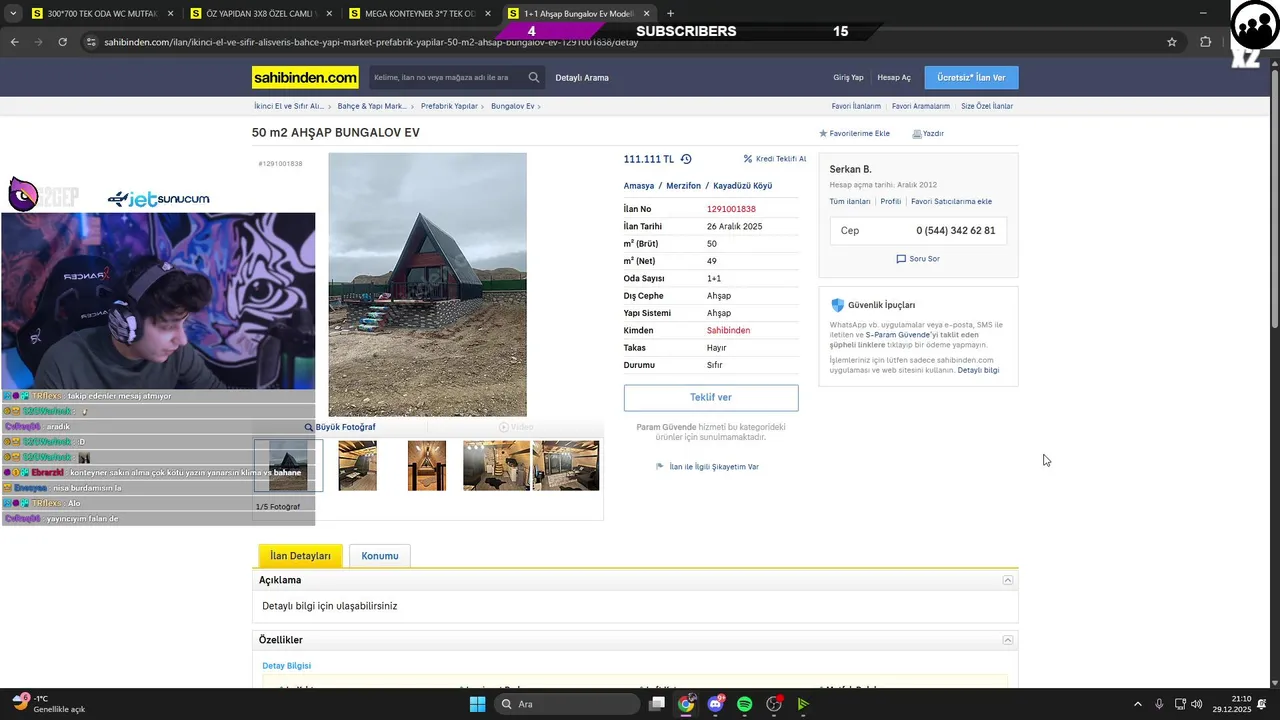This screenshot has width=1280, height=720.
Task: Click the browser address bar URL
Action: click(x=370, y=42)
